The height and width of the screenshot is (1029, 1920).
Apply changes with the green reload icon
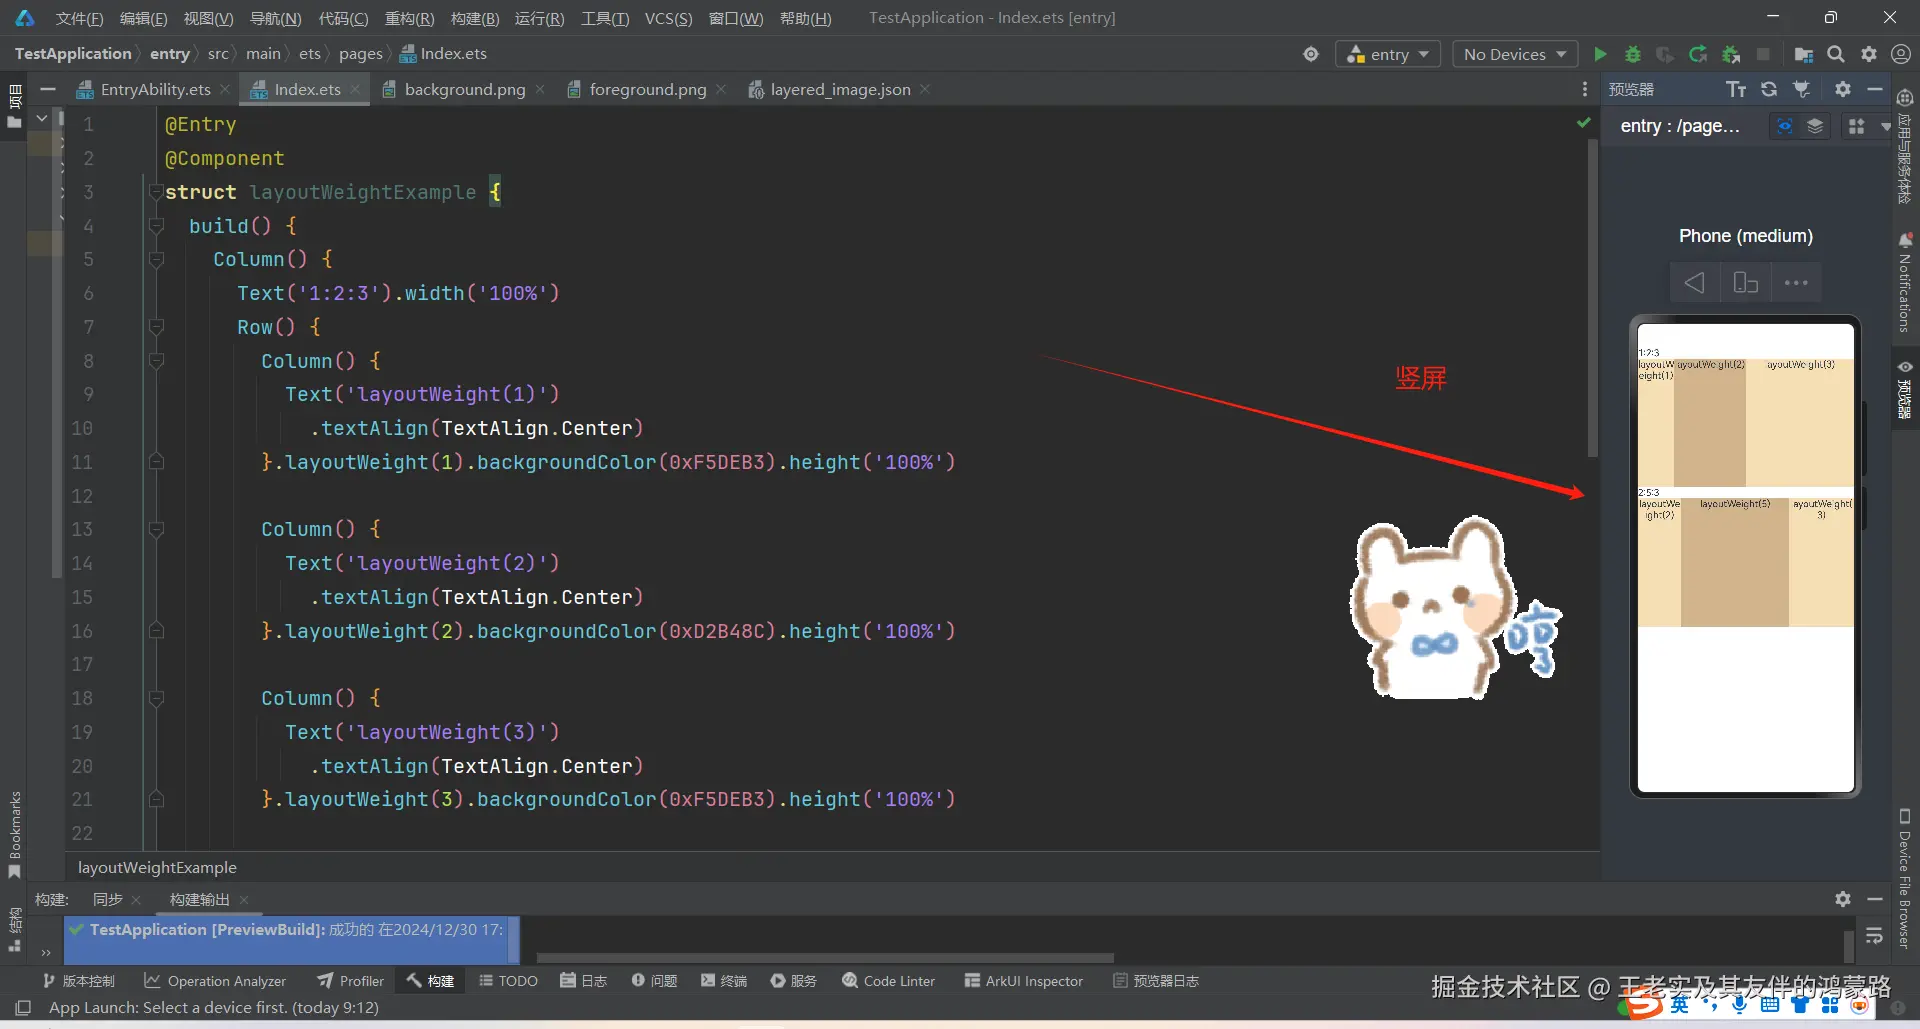coord(1698,54)
